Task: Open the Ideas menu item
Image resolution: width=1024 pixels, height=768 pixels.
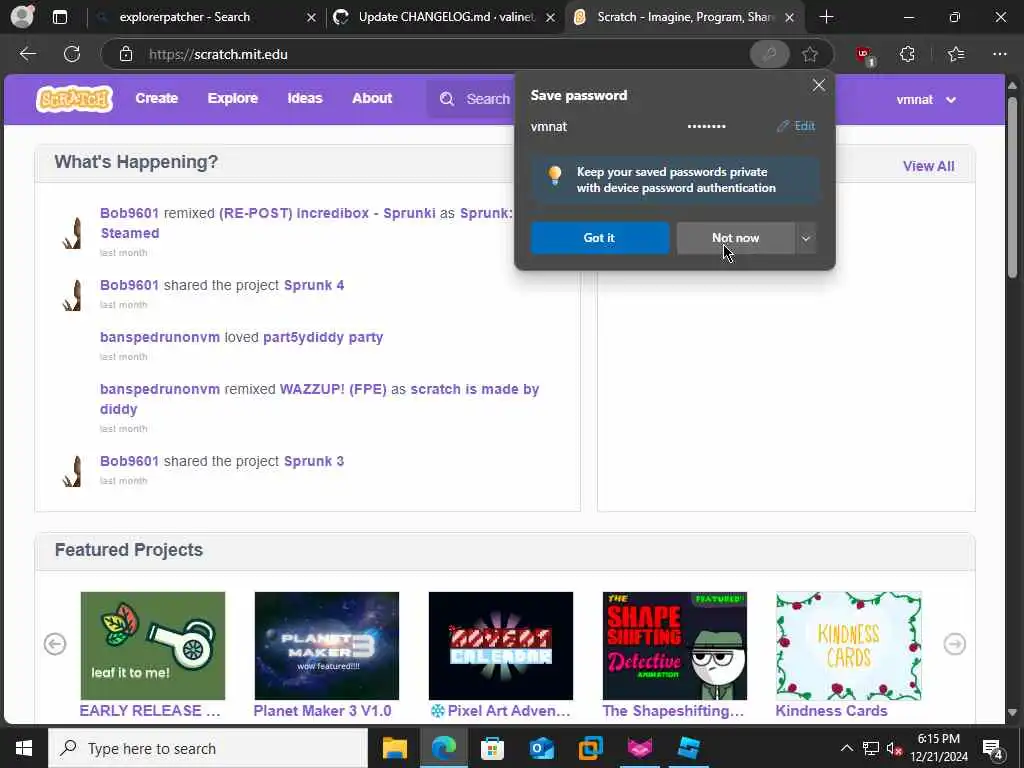Action: (x=305, y=99)
